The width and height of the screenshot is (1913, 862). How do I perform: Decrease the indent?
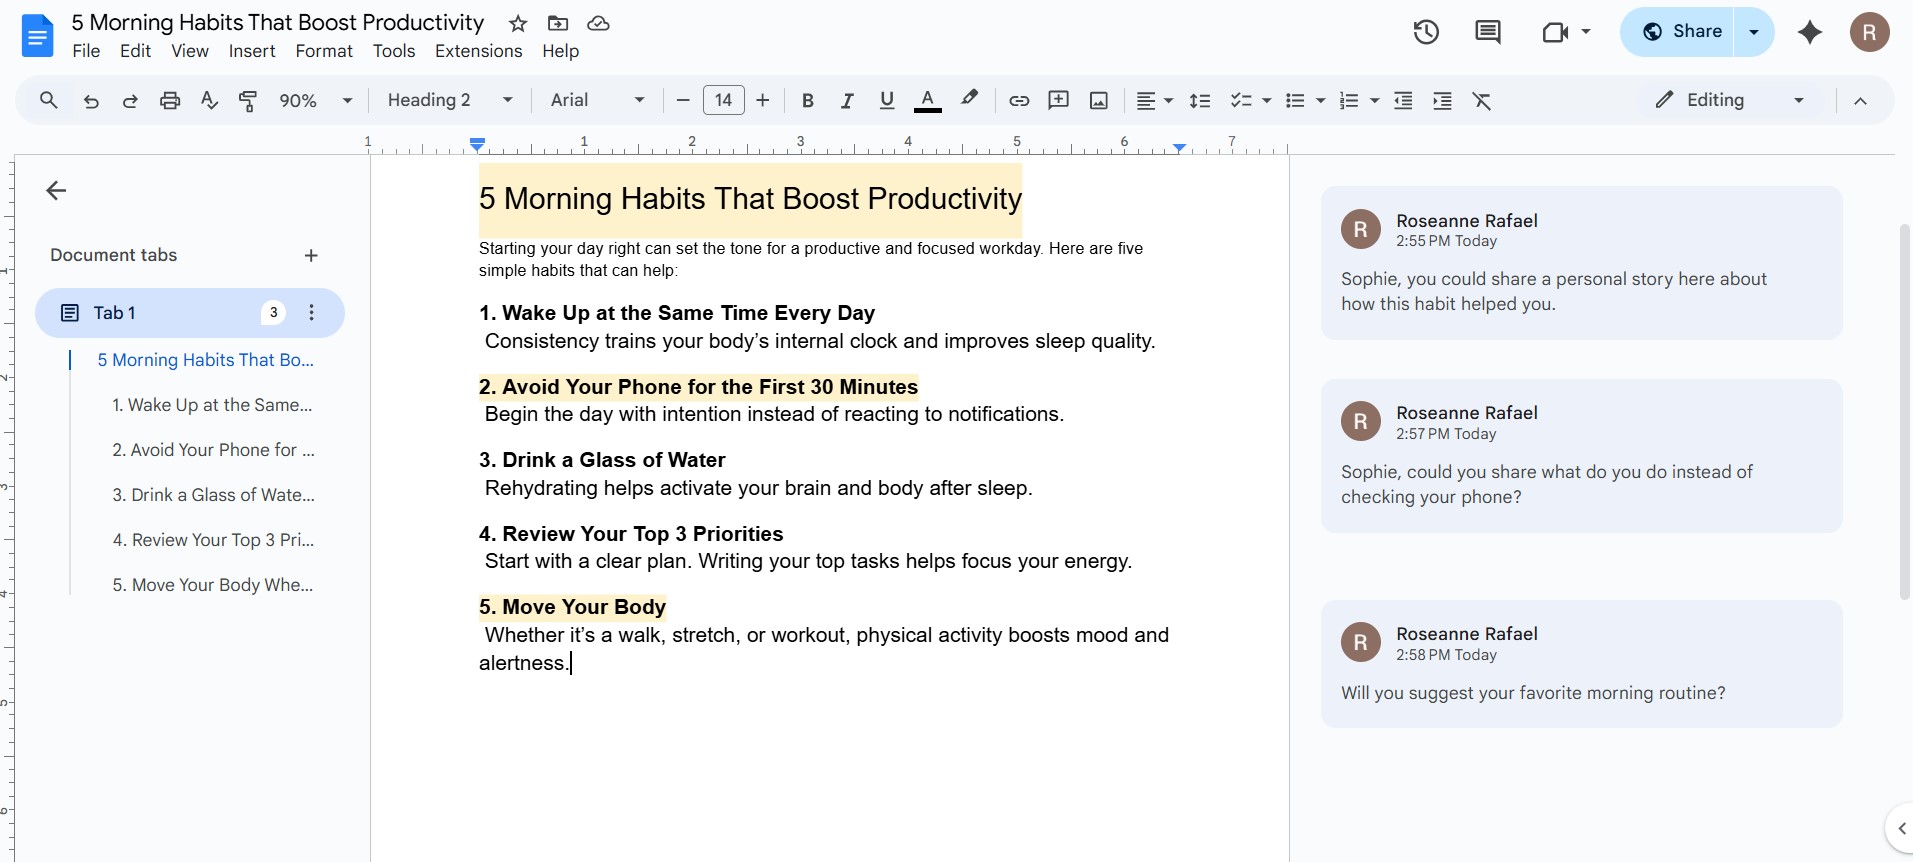pyautogui.click(x=1403, y=100)
